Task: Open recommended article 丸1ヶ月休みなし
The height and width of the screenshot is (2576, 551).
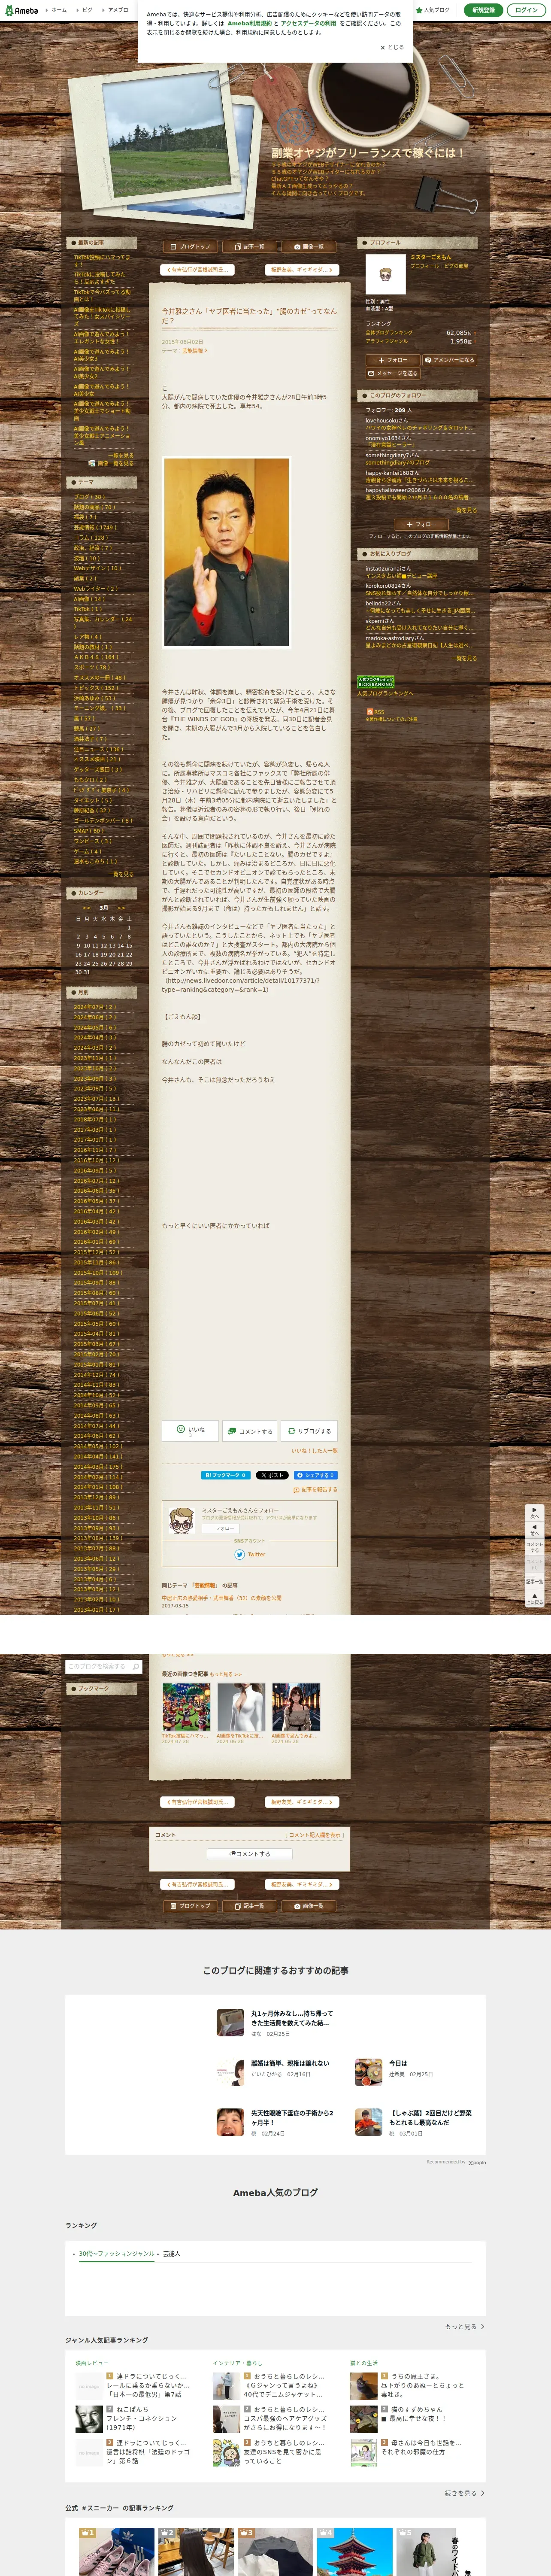Action: click(276, 2023)
